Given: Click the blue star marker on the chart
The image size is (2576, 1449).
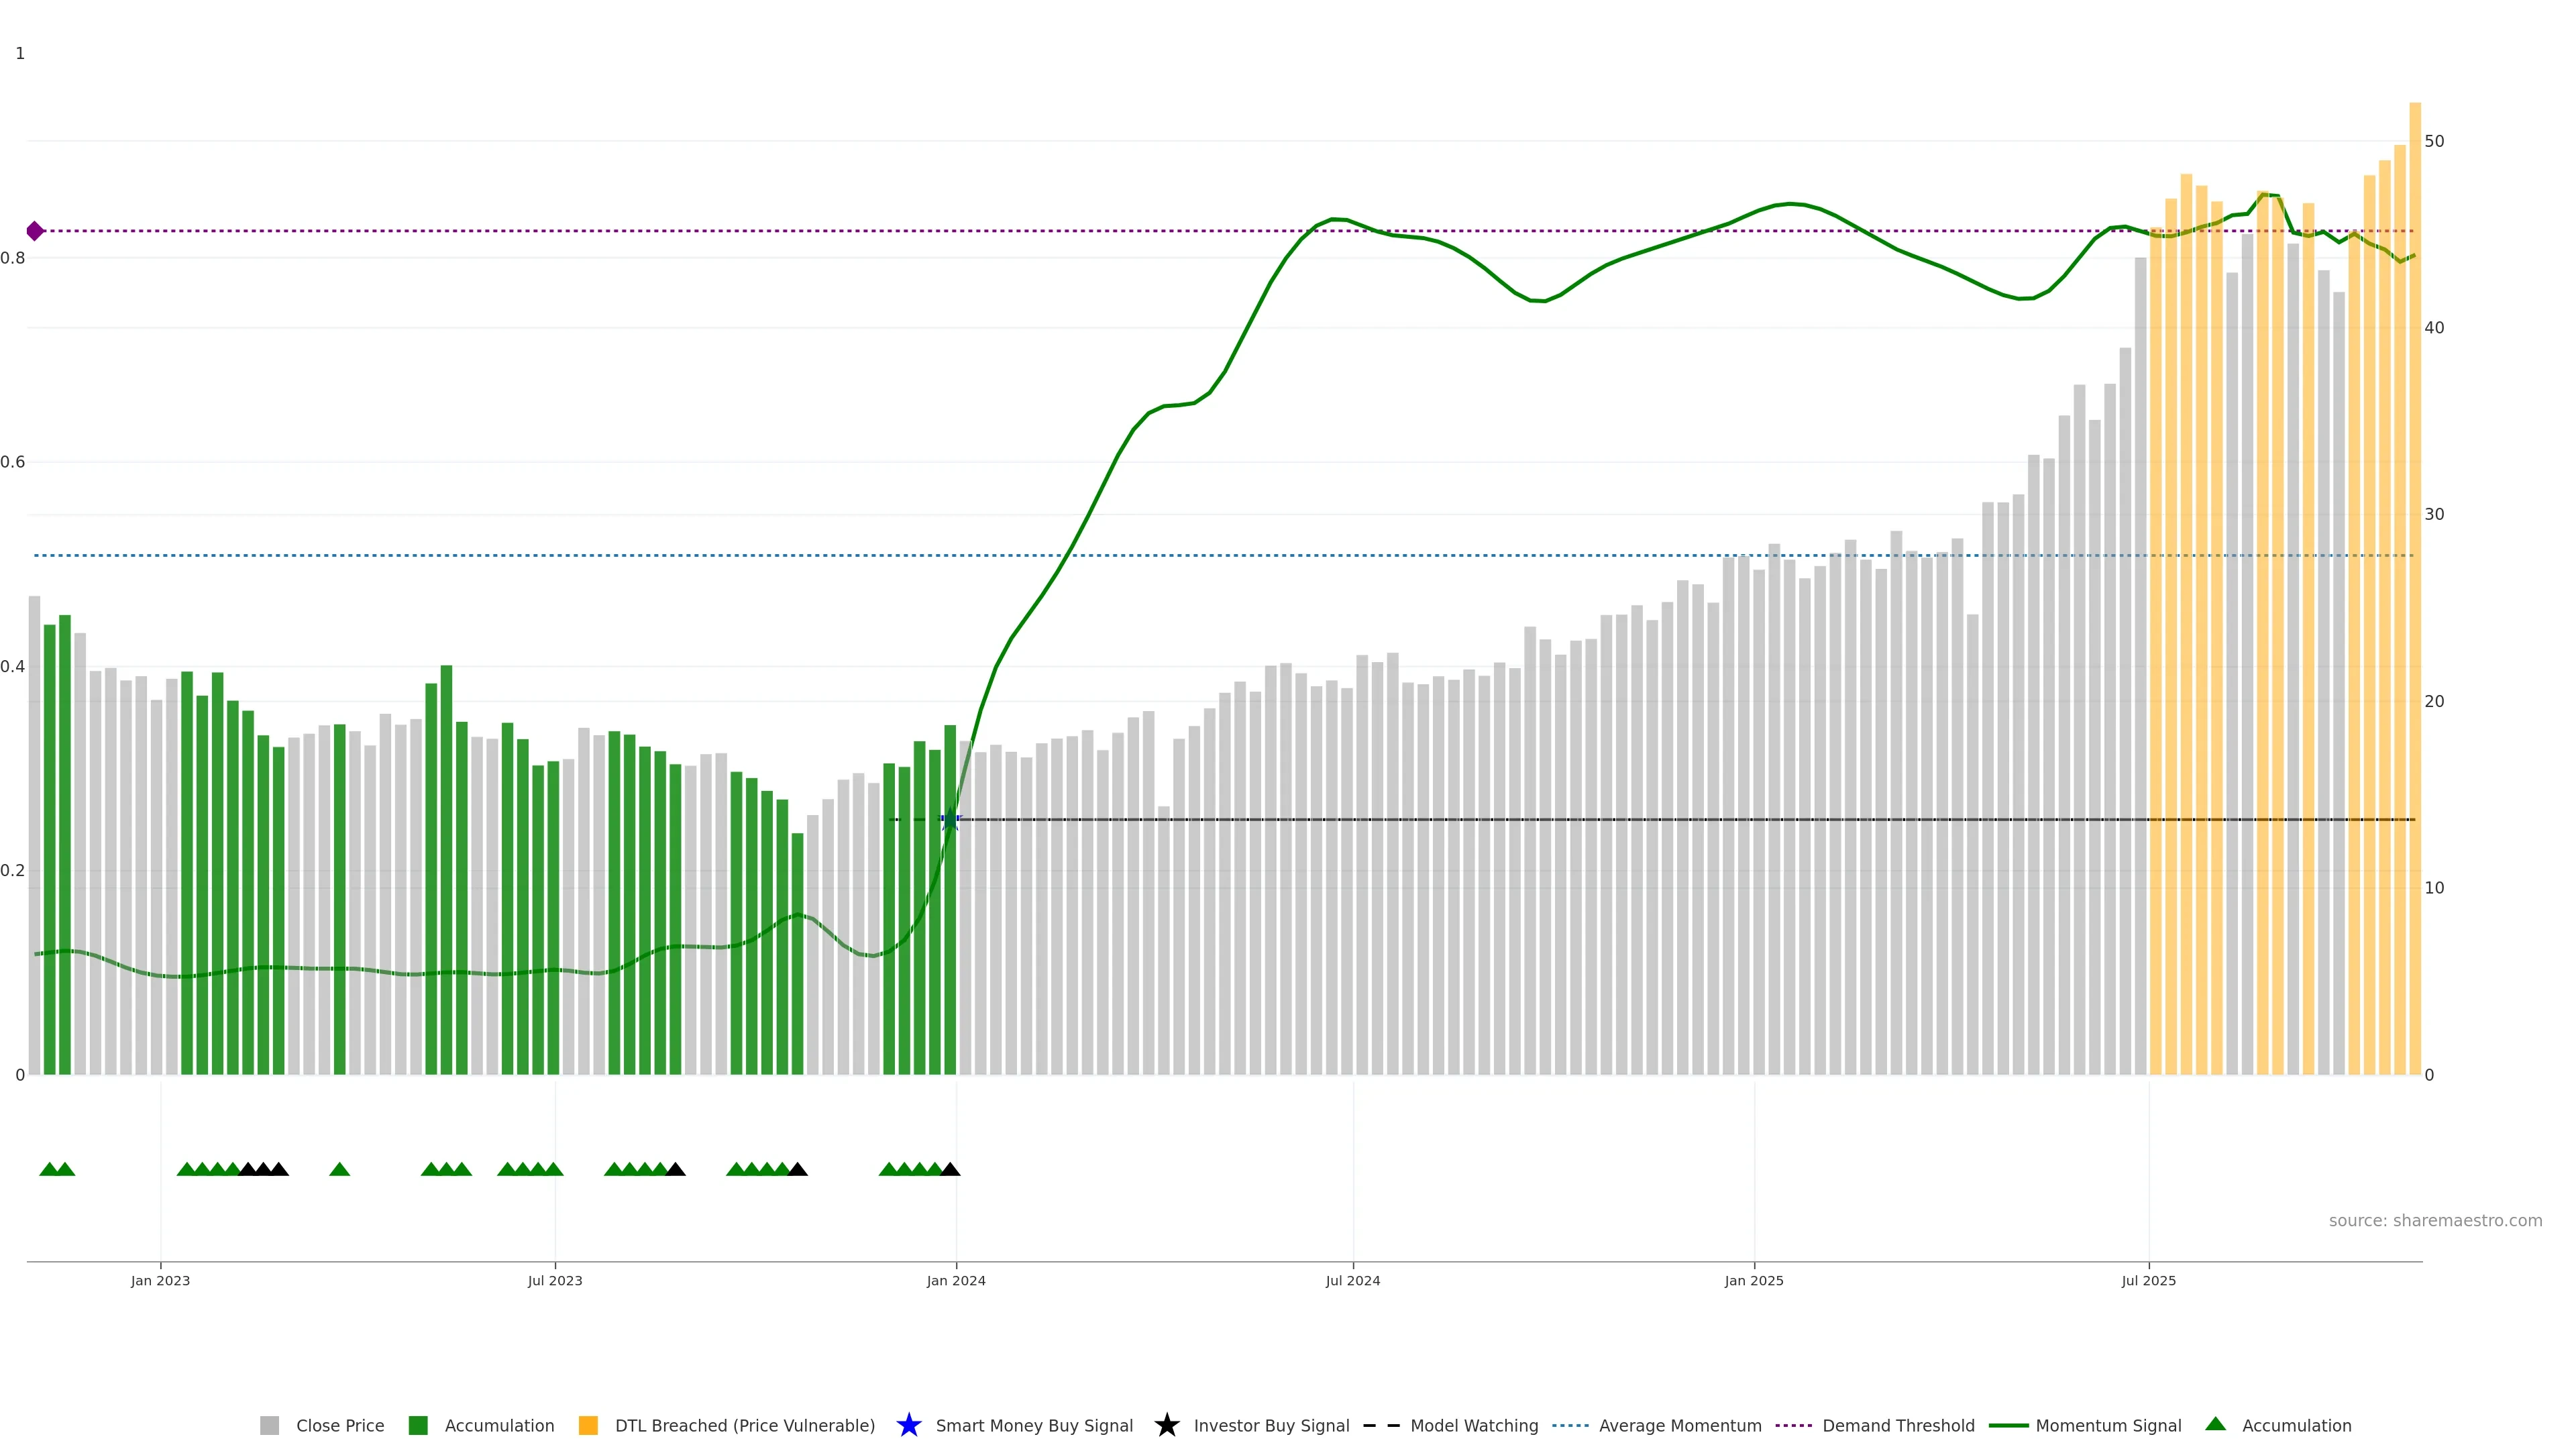Looking at the screenshot, I should click(951, 820).
